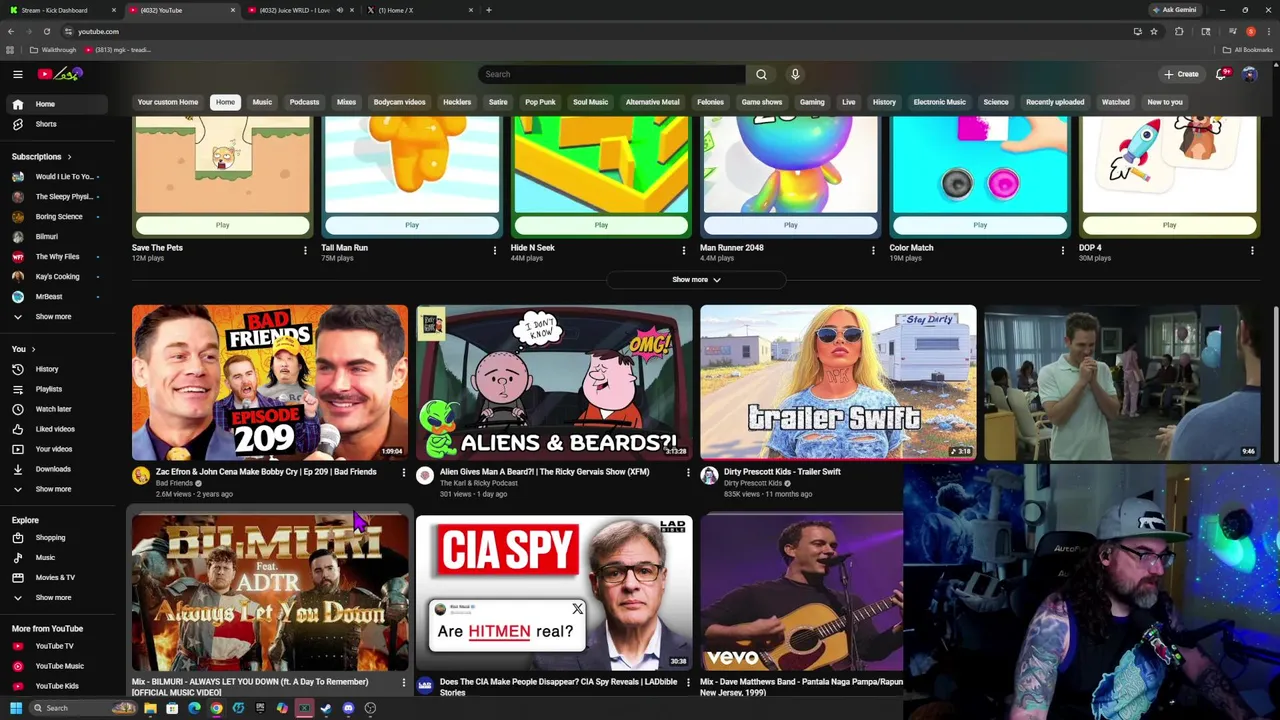Screen dimensions: 1280x720
Task: Open the Subscriptions section chevron
Action: click(x=69, y=157)
